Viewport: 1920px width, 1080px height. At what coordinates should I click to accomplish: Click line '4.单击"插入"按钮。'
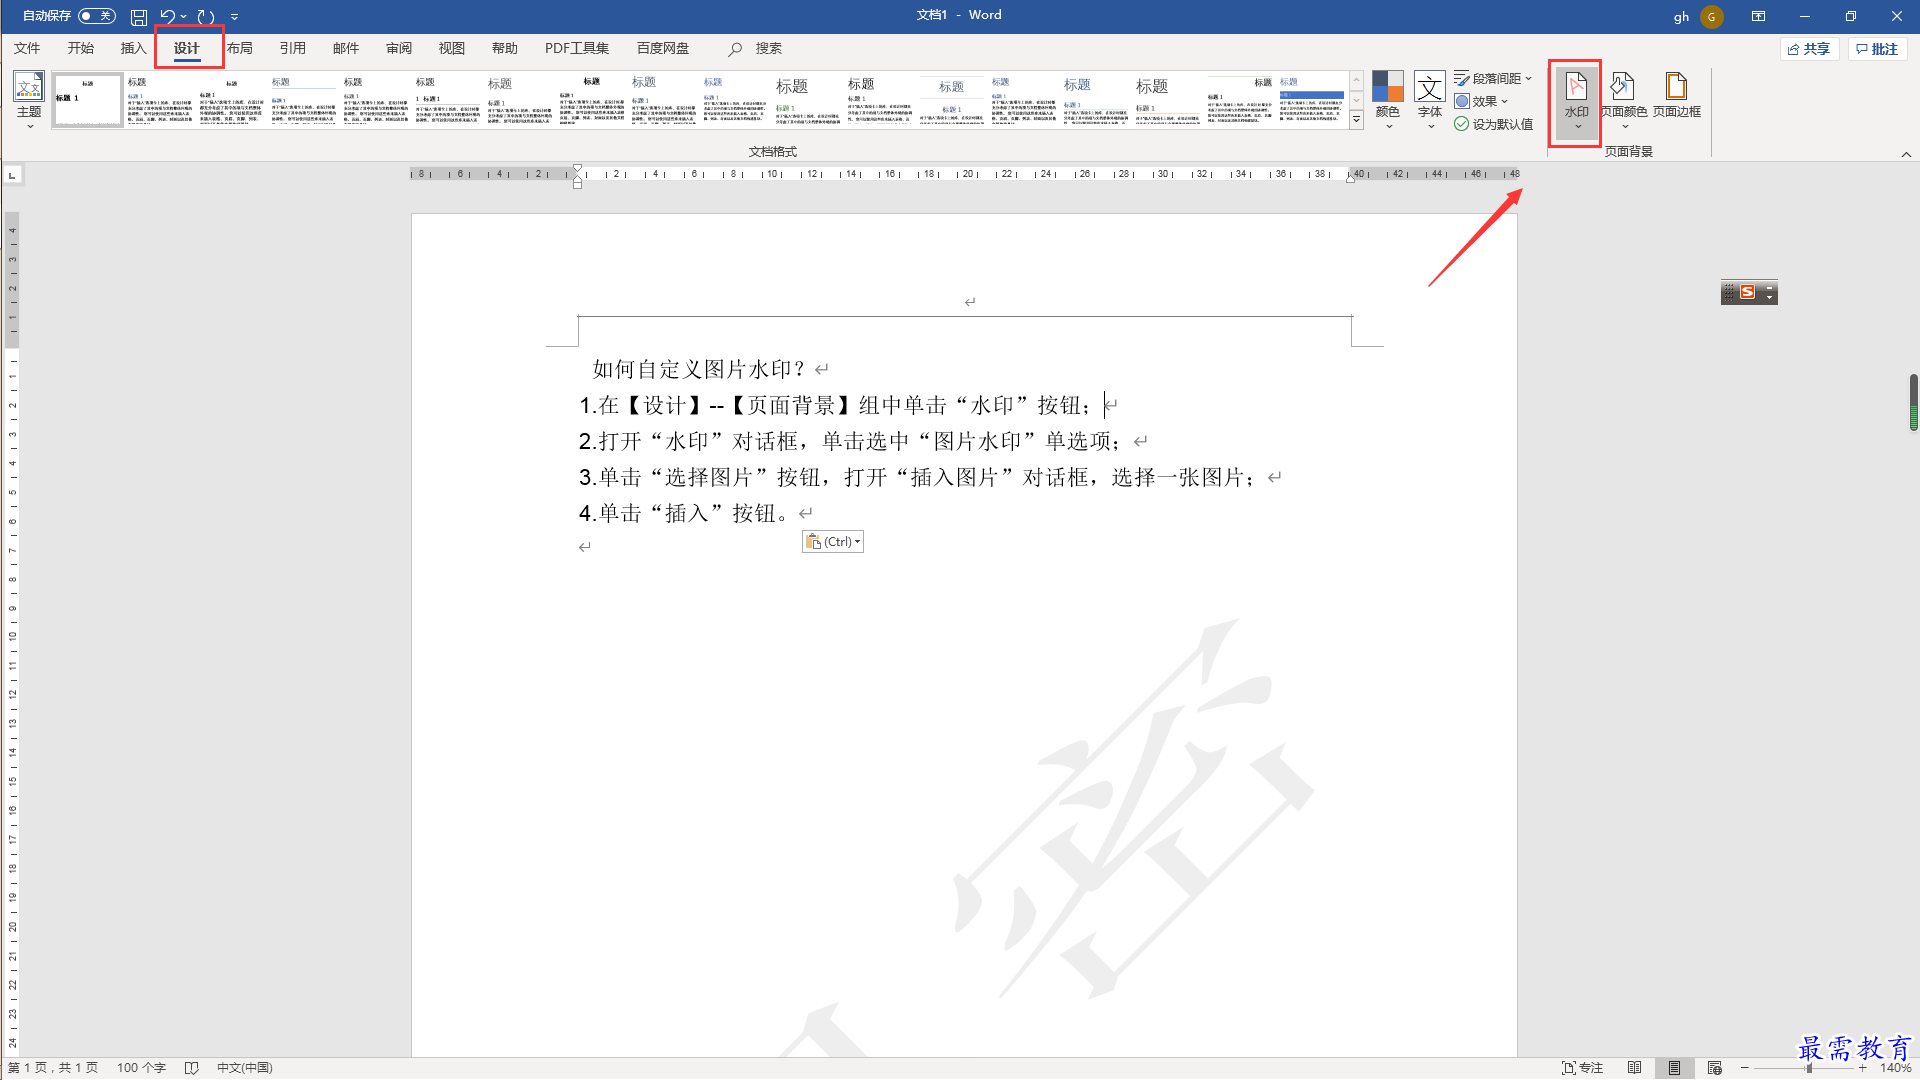(x=686, y=513)
